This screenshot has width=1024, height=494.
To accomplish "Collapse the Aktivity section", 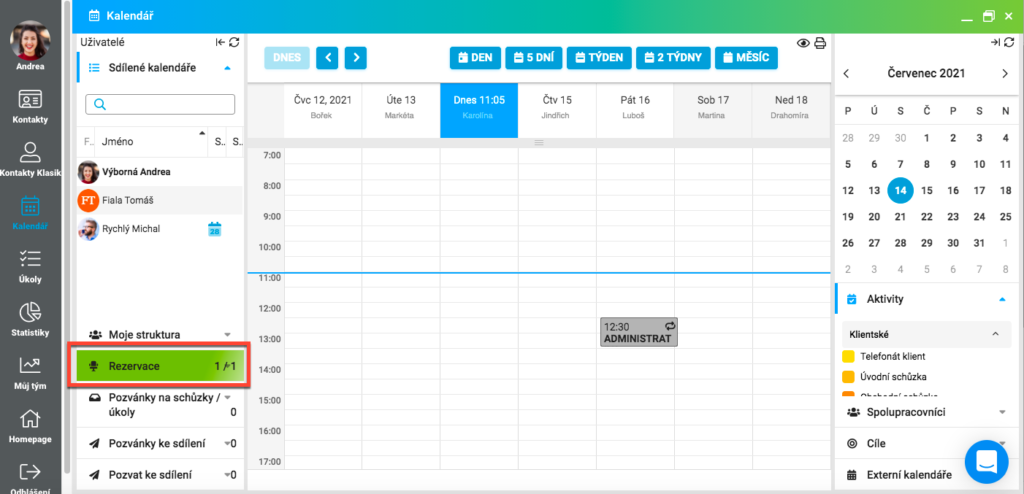I will pyautogui.click(x=1002, y=299).
